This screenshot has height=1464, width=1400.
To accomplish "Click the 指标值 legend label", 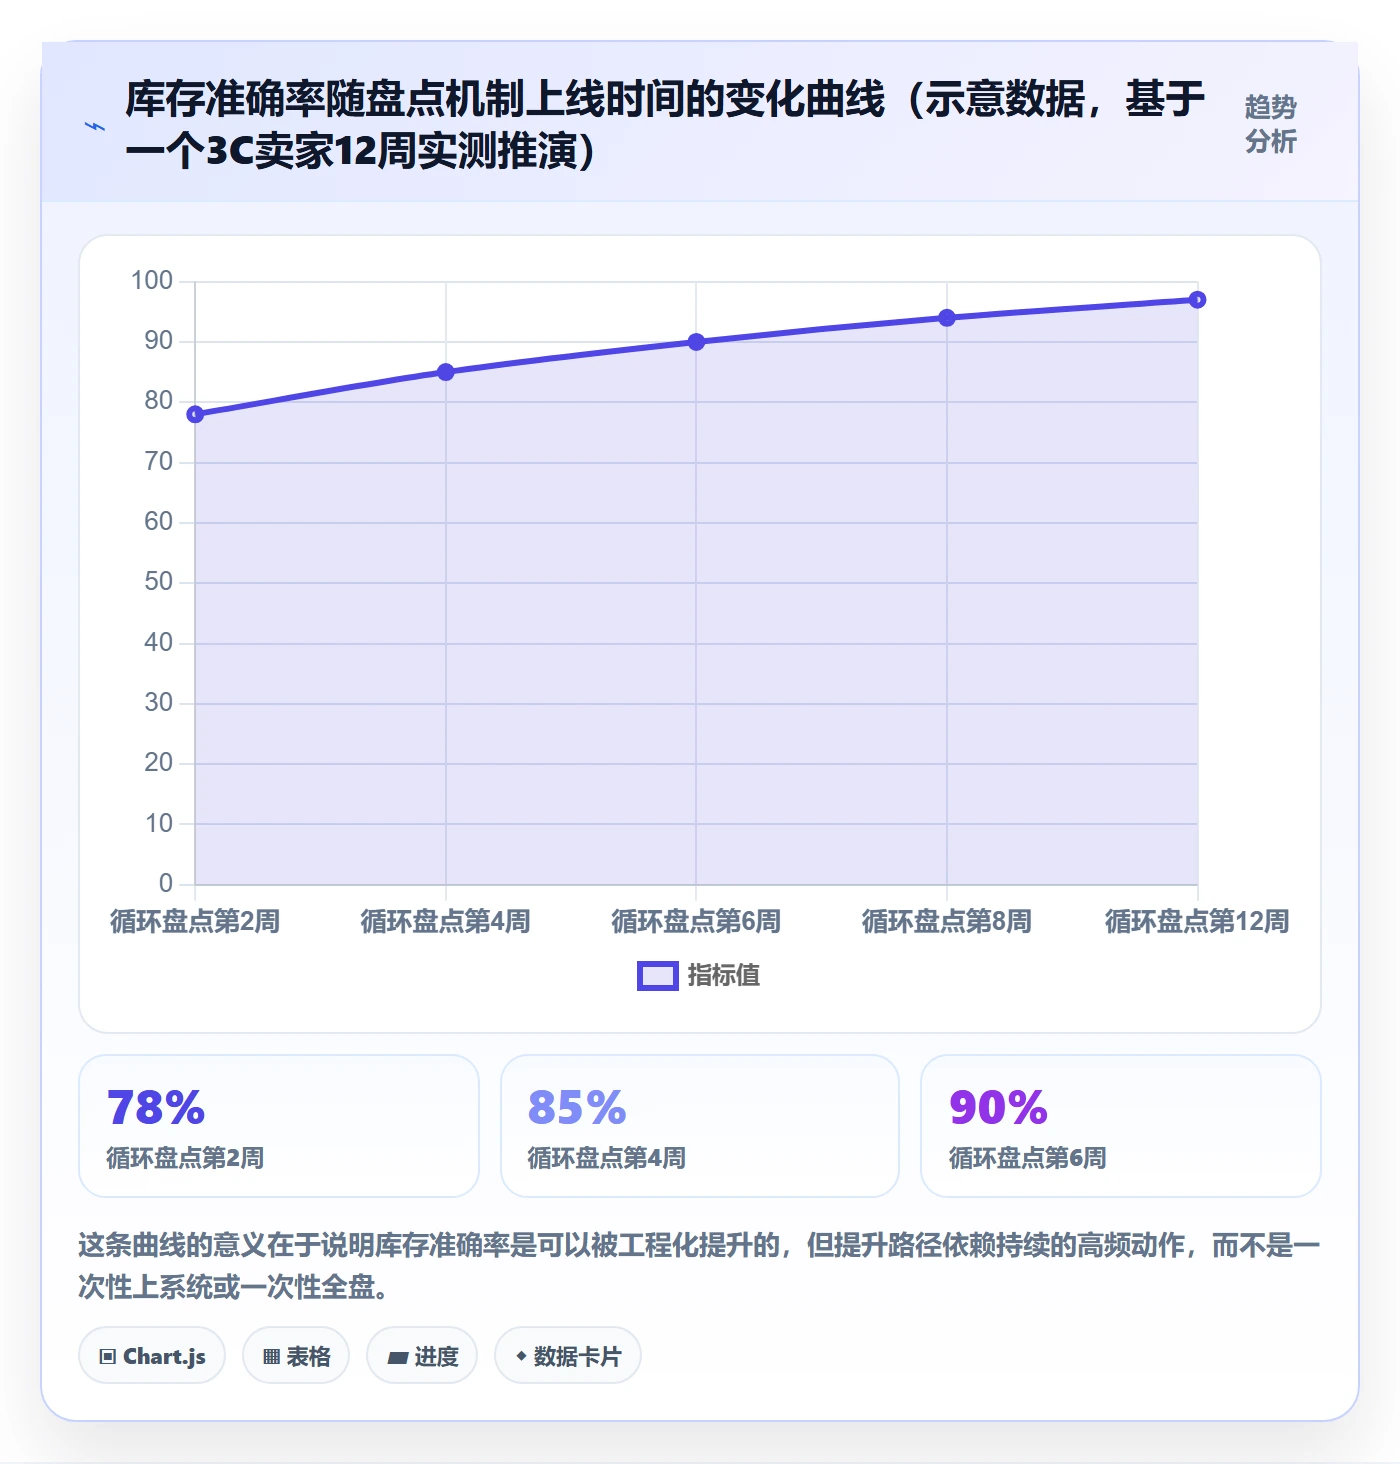I will click(724, 976).
